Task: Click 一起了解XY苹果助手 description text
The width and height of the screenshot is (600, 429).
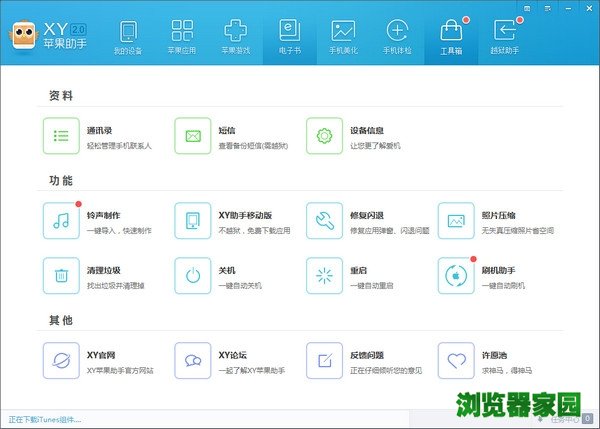Action: 251,370
